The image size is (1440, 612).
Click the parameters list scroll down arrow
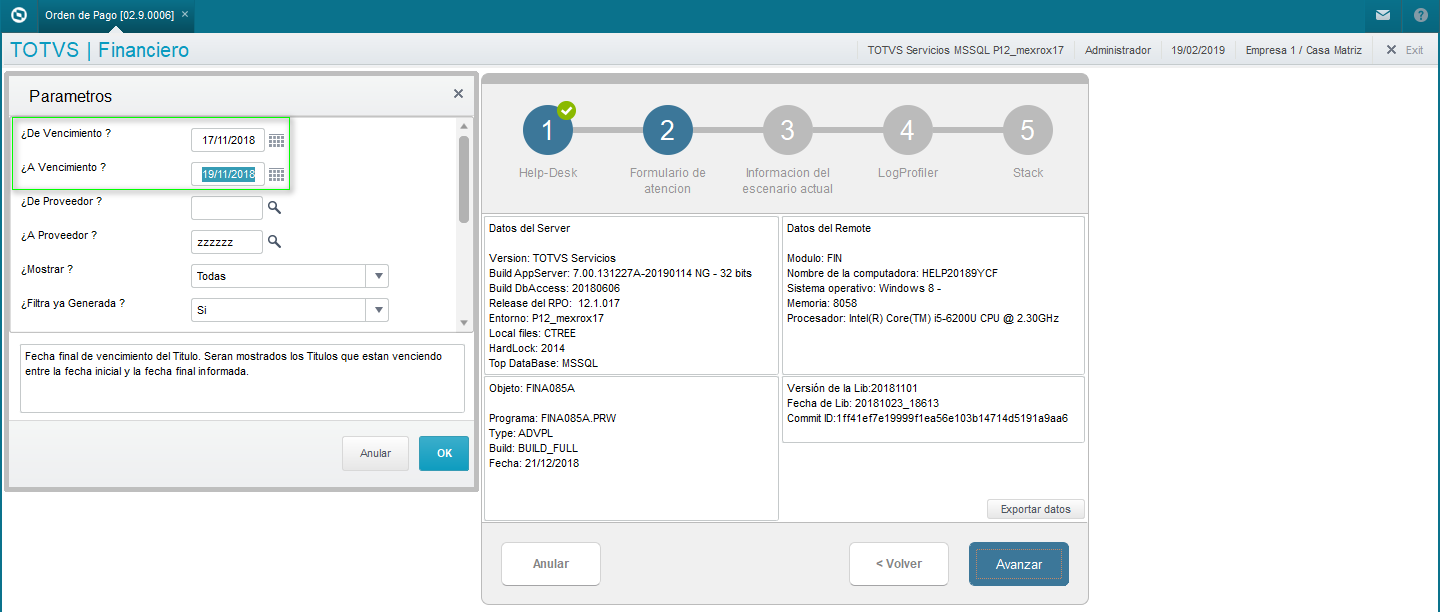click(x=463, y=323)
